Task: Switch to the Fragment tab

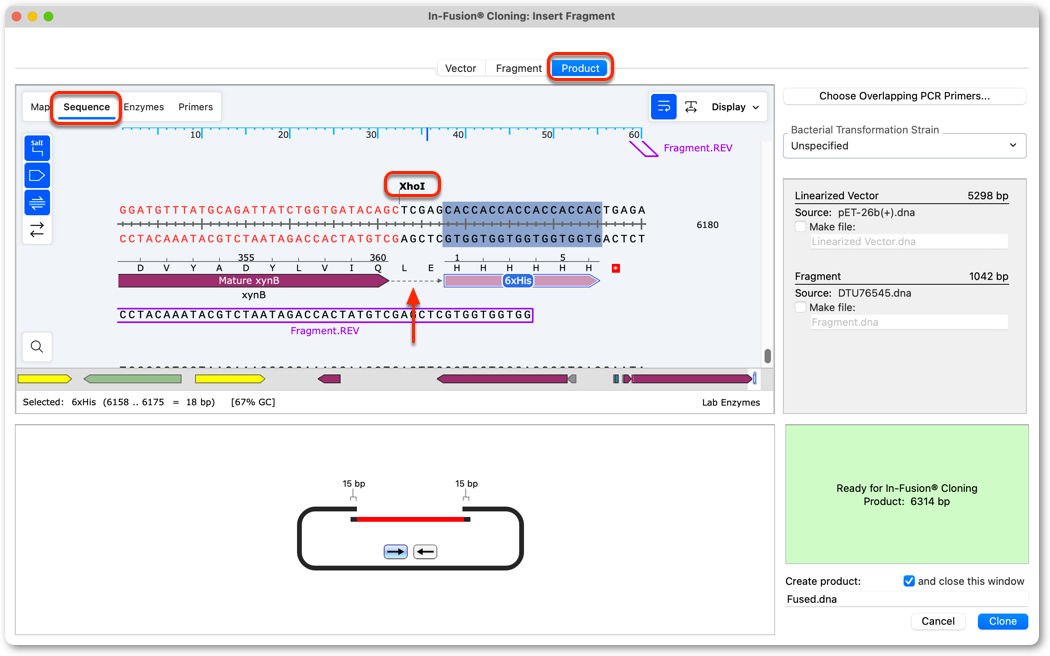Action: click(x=518, y=68)
